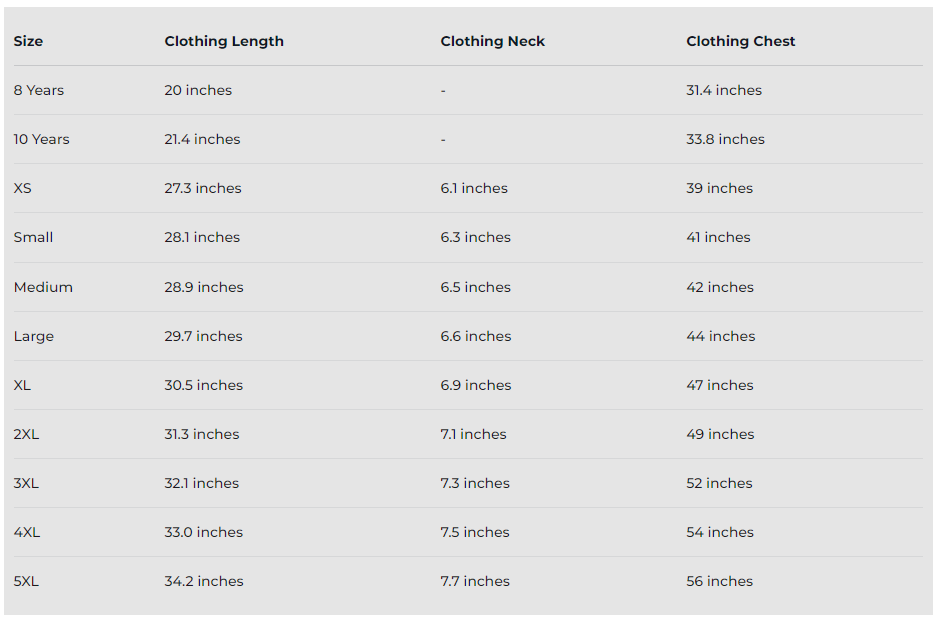This screenshot has width=944, height=626.
Task: Click the 20 inches length cell
Action: coord(198,90)
